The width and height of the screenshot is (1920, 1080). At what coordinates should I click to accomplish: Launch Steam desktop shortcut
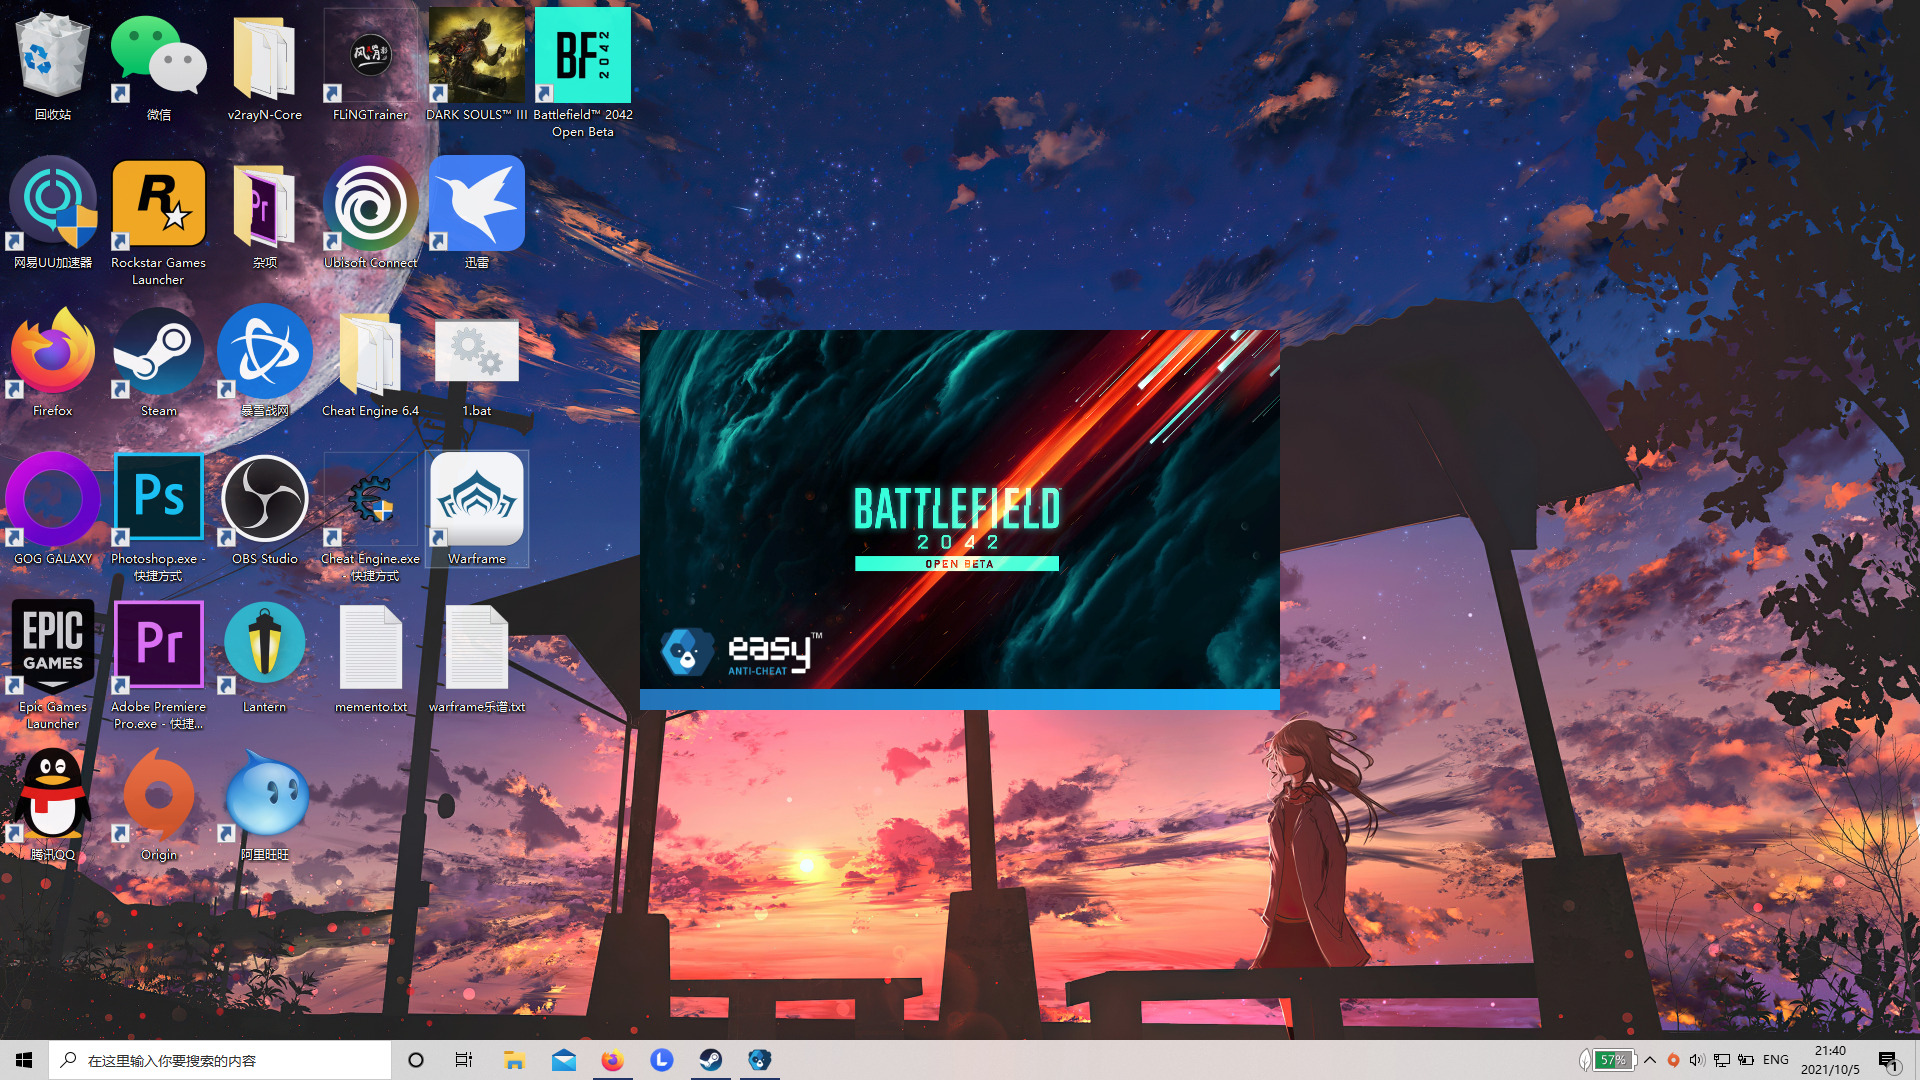click(159, 361)
